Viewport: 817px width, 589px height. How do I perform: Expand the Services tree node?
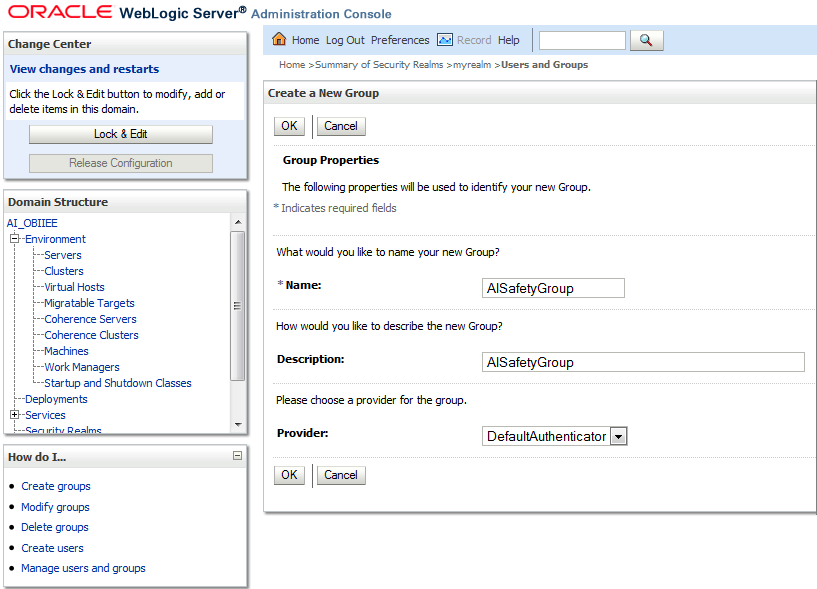(15, 415)
